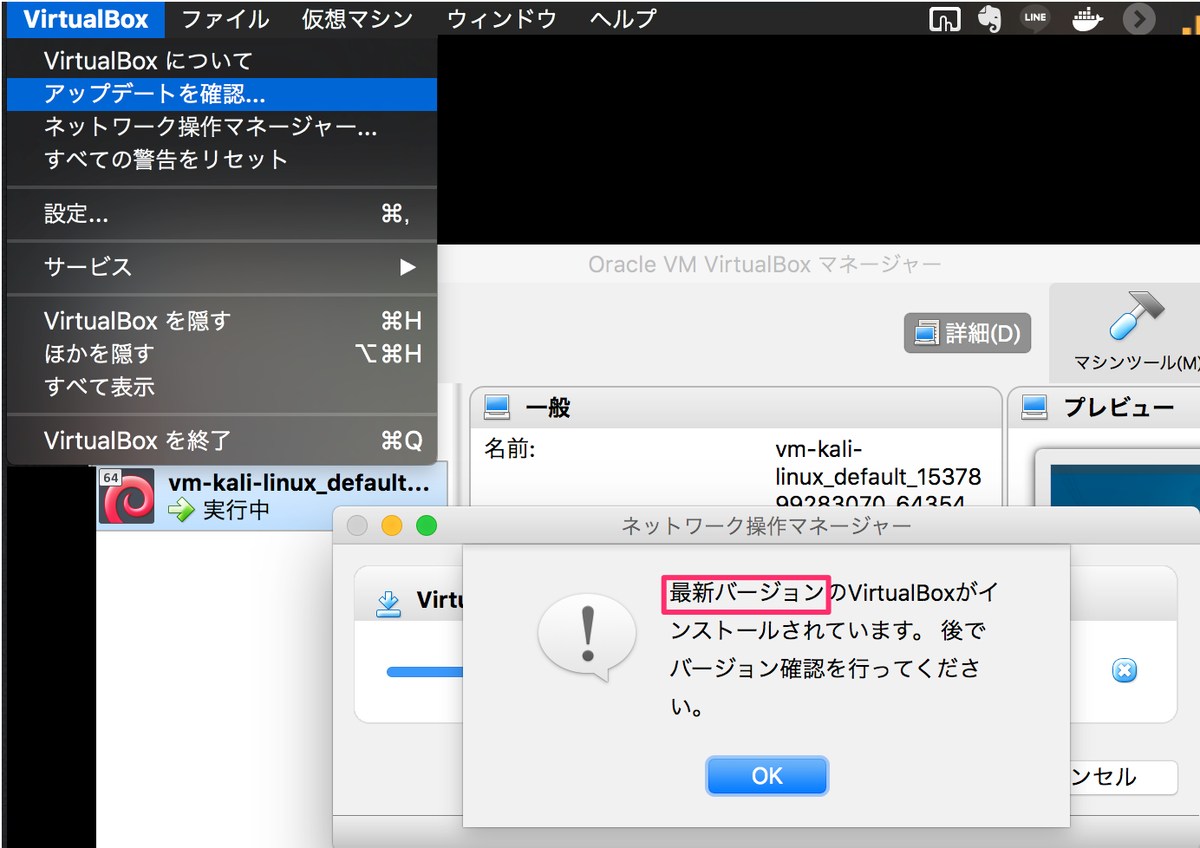
Task: Click the green running-state arrow icon
Action: point(181,511)
